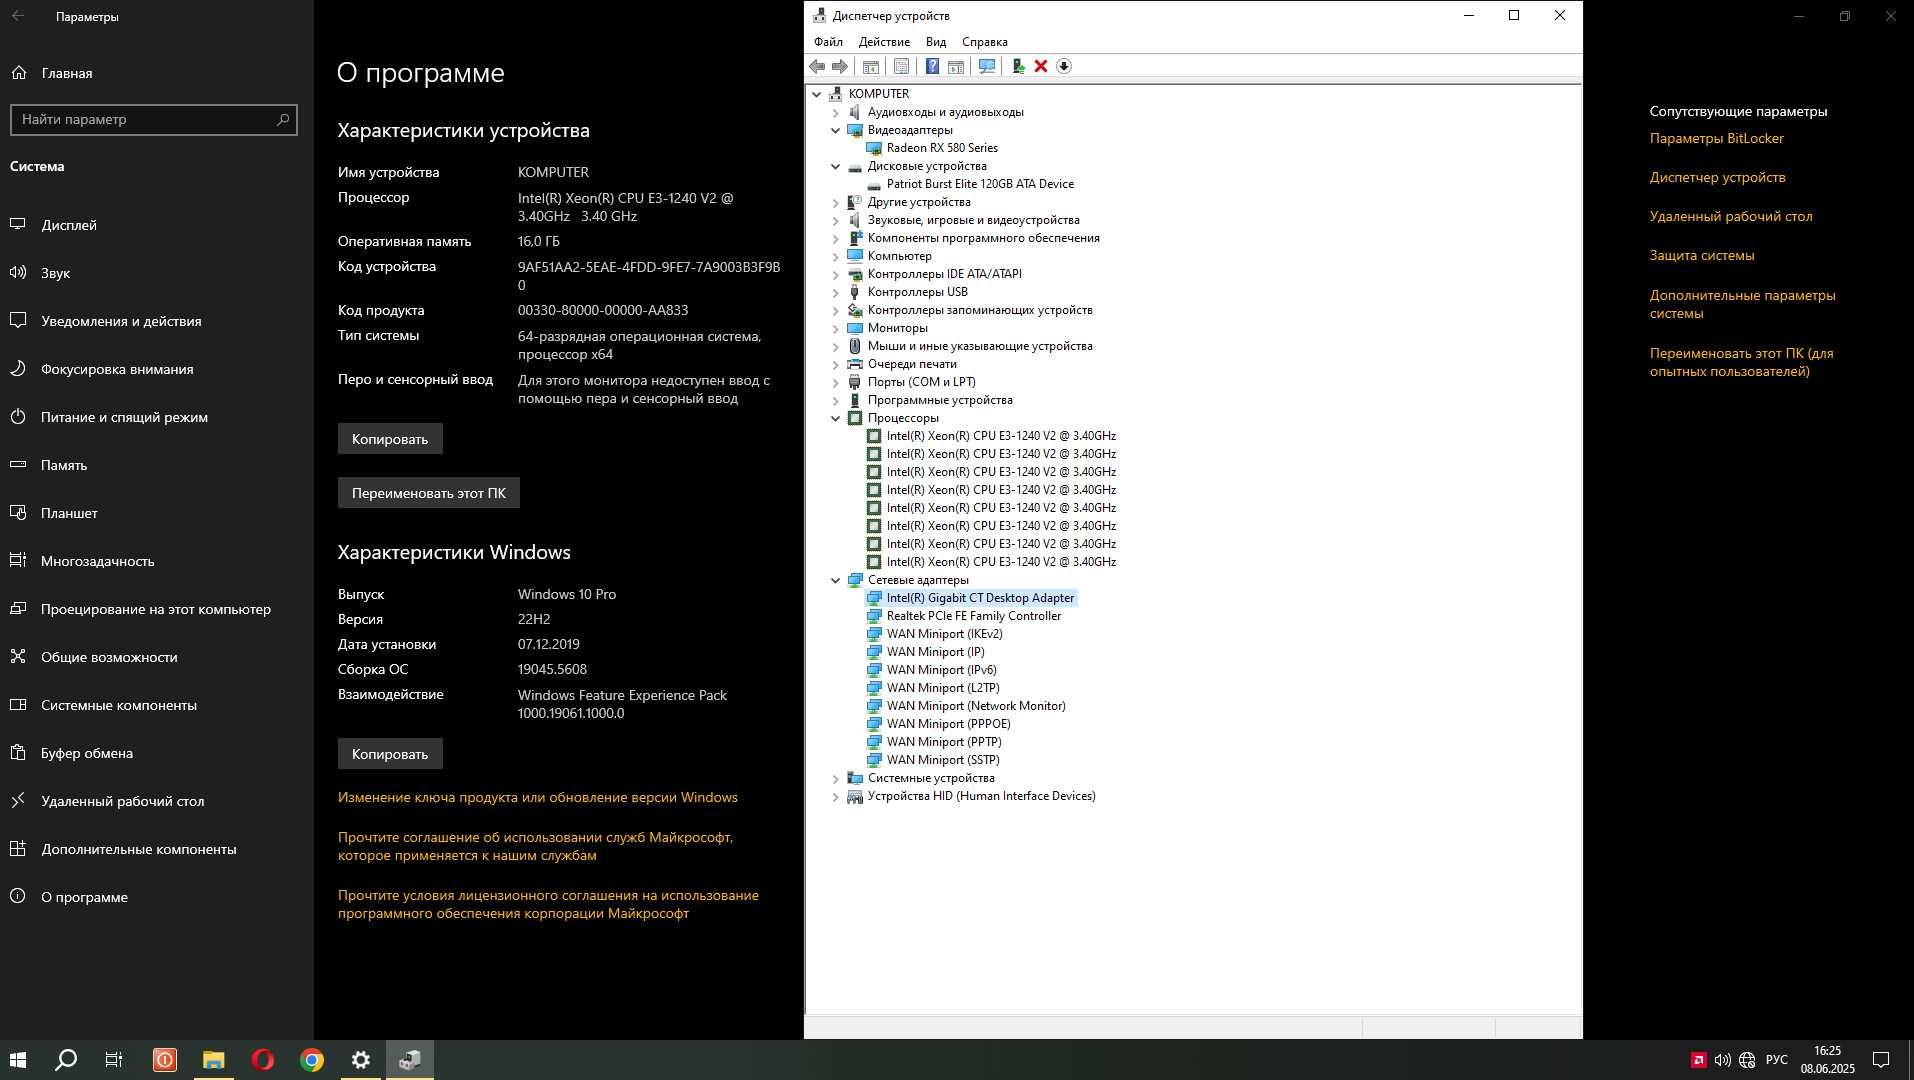
Task: Click the Back arrow in Device Manager toolbar
Action: click(817, 66)
